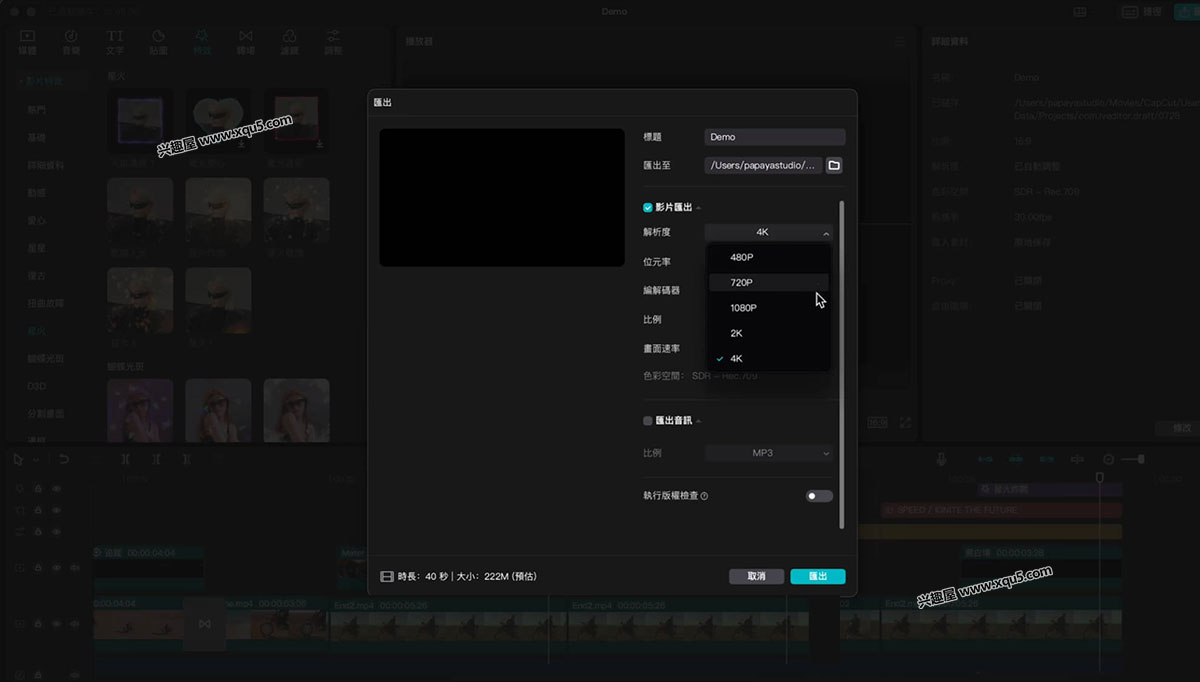The height and width of the screenshot is (682, 1200).
Task: Collapse the 解析度 dropdown showing 4K
Action: [768, 232]
